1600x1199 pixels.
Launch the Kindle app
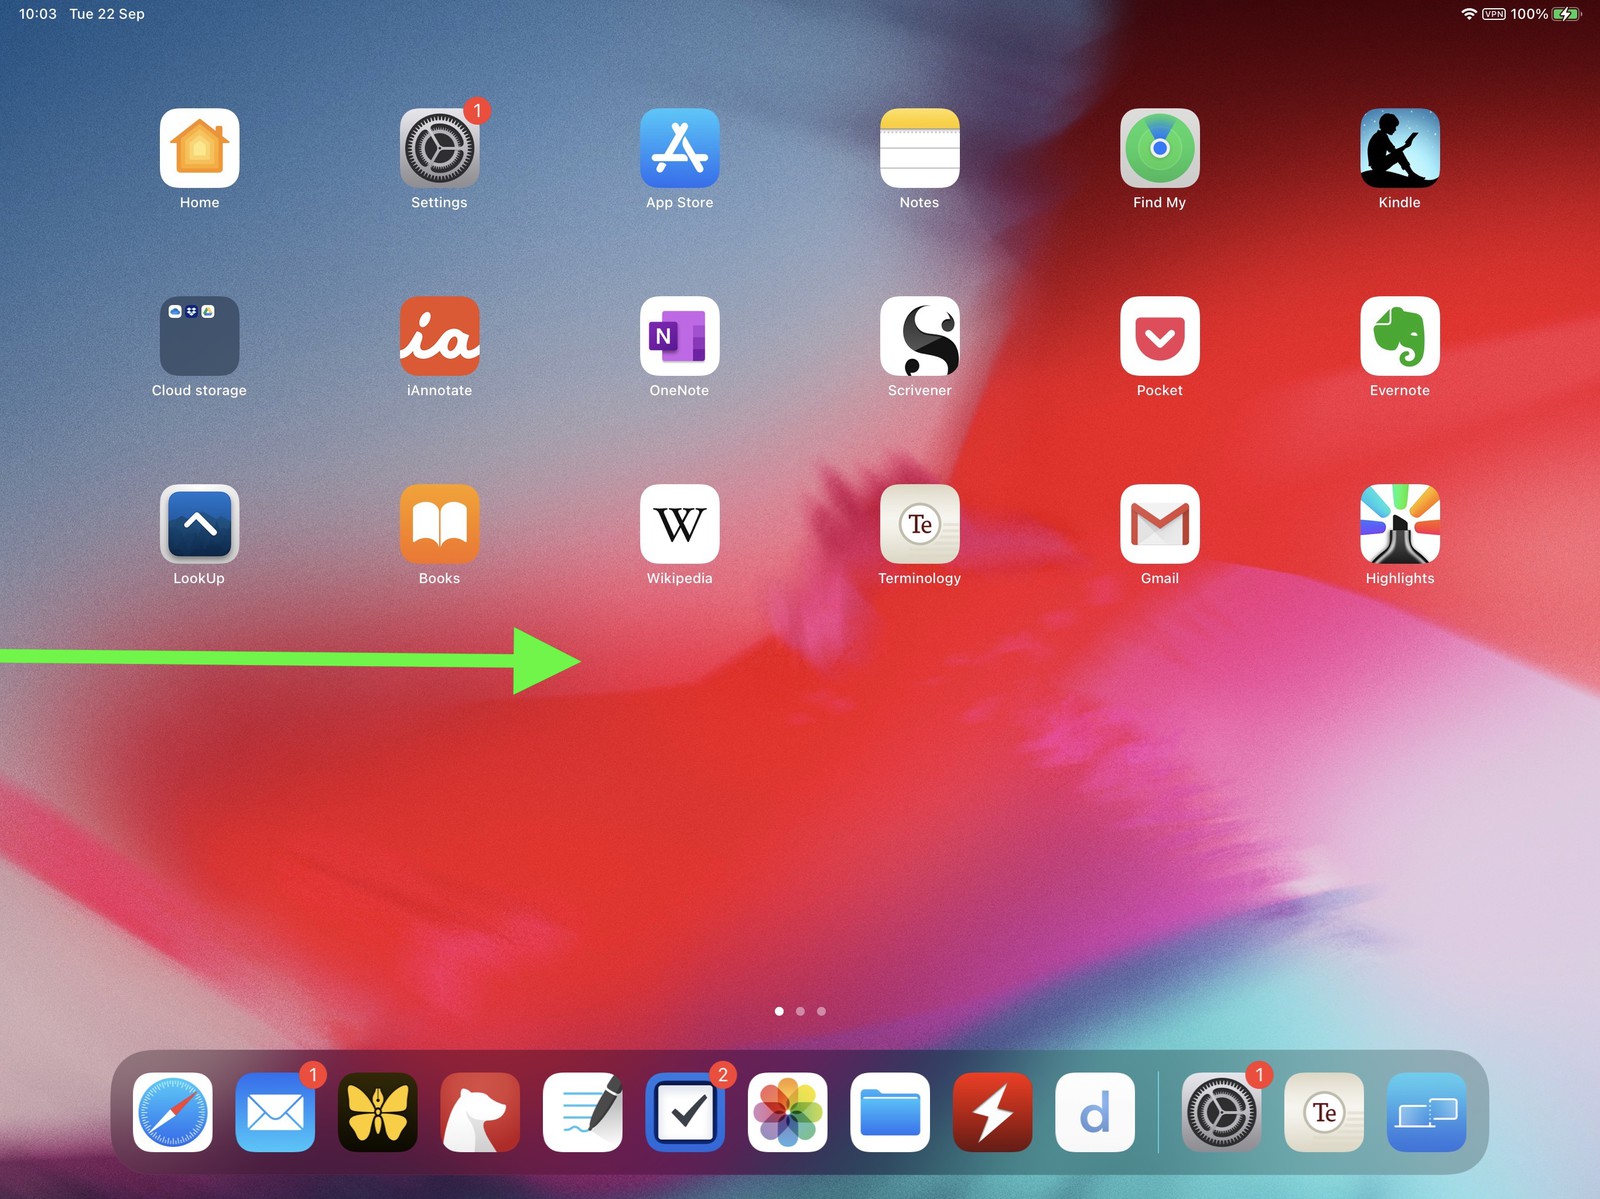1399,148
